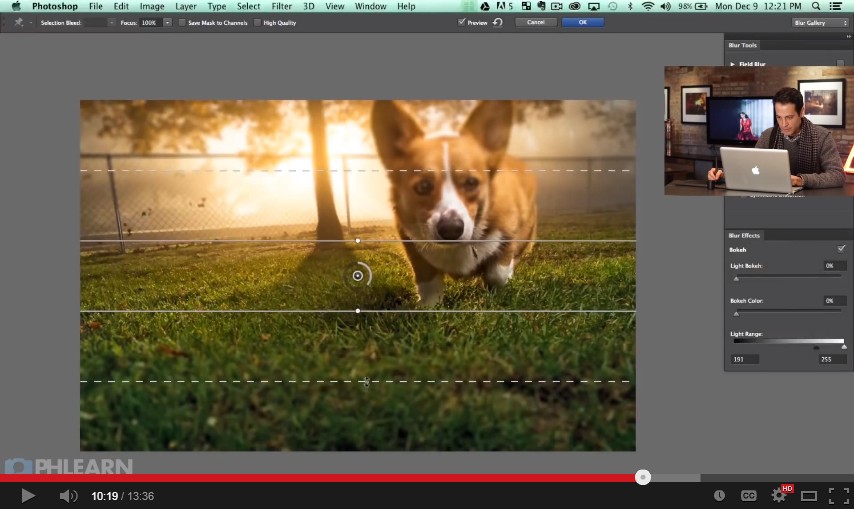Open Spotlight search
The height and width of the screenshot is (509, 854).
click(816, 6)
